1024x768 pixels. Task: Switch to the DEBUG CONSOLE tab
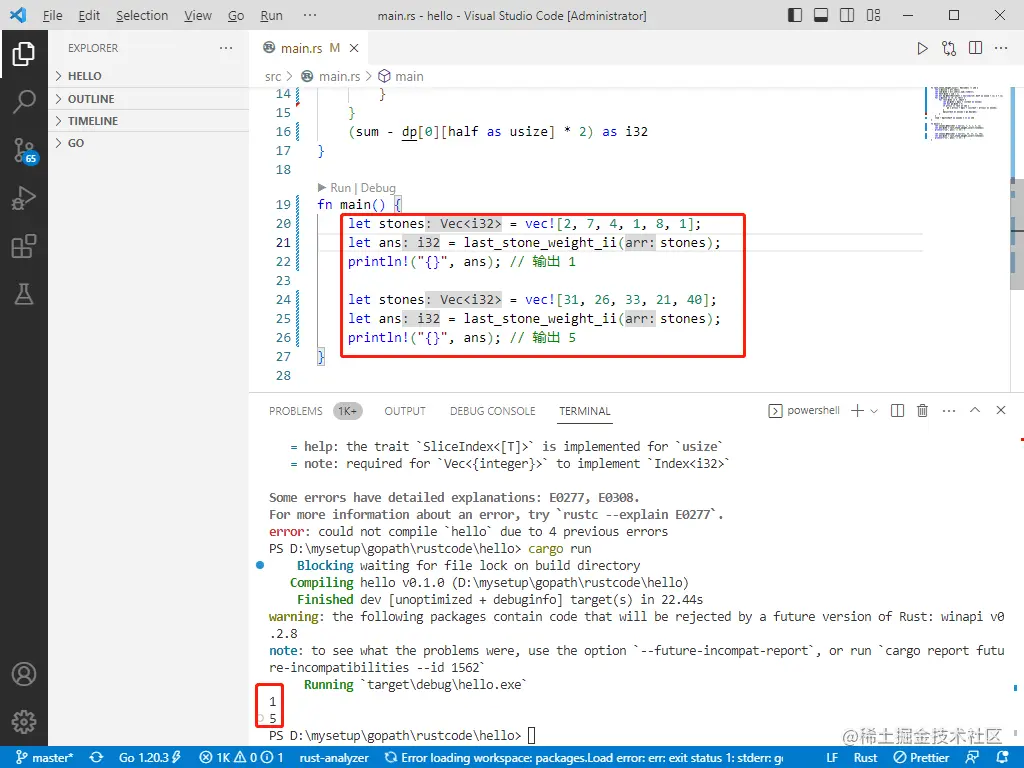[x=492, y=411]
